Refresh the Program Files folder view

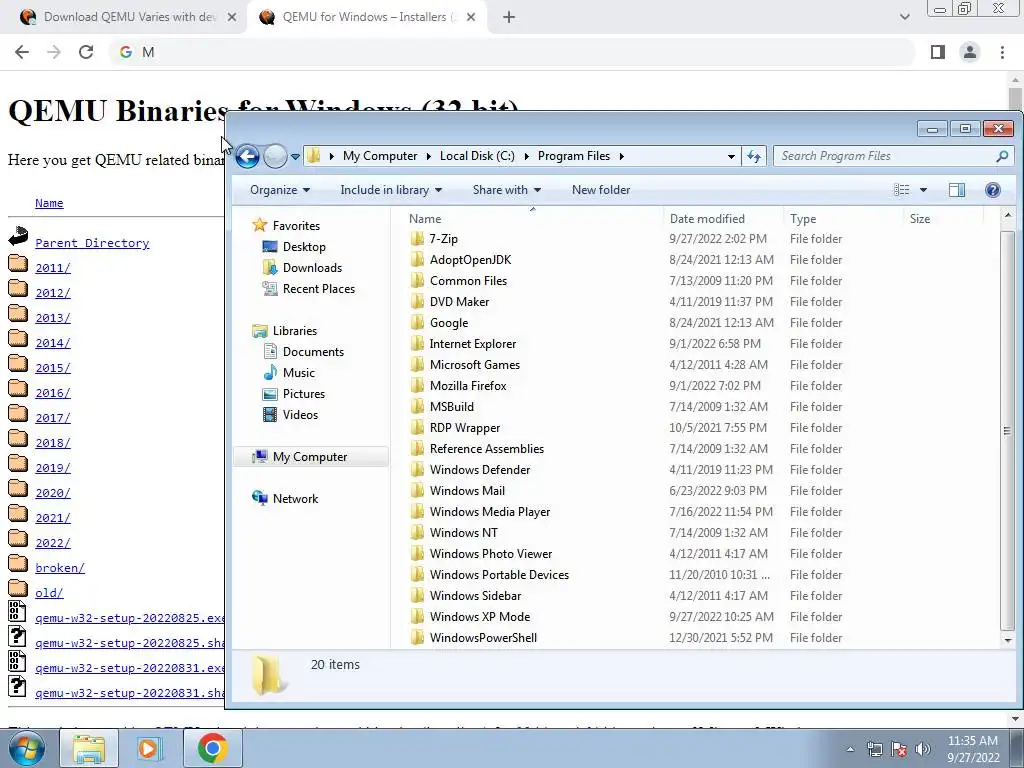pos(754,156)
